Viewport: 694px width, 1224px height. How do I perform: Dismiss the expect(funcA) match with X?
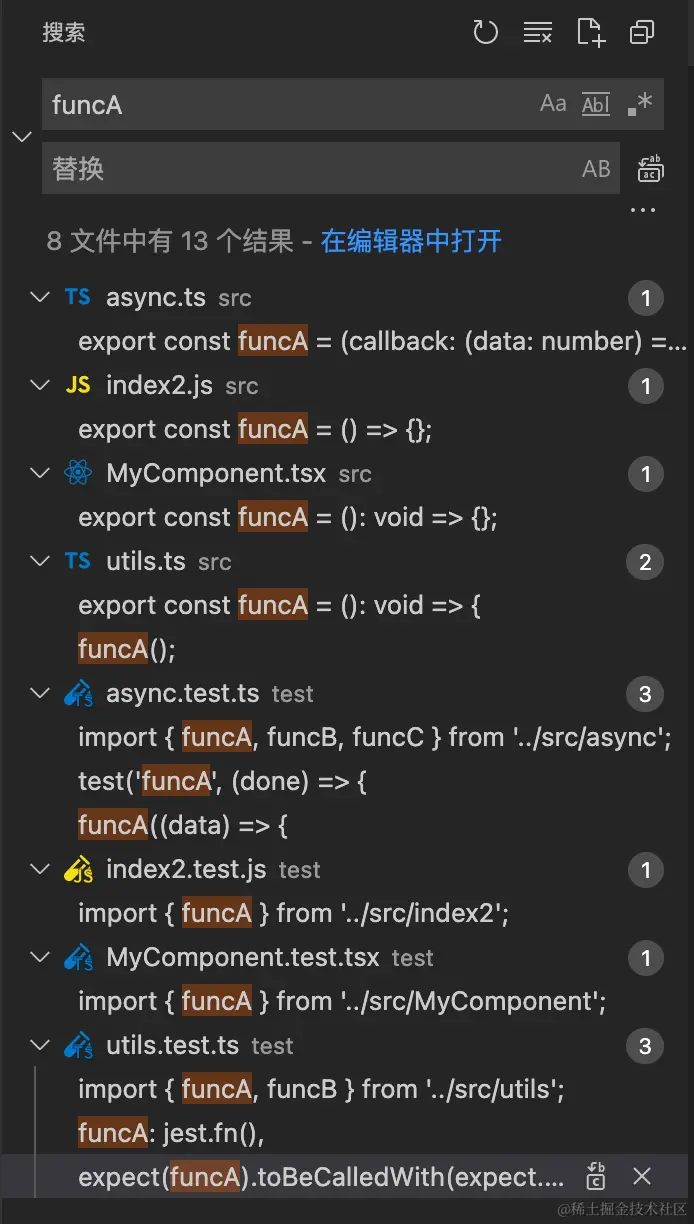[643, 1176]
